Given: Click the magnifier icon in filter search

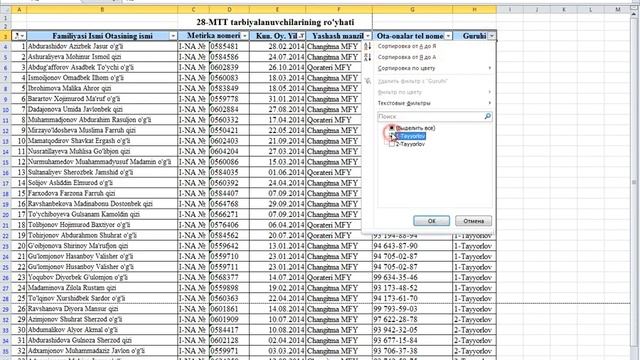Looking at the screenshot, I should coord(487,116).
